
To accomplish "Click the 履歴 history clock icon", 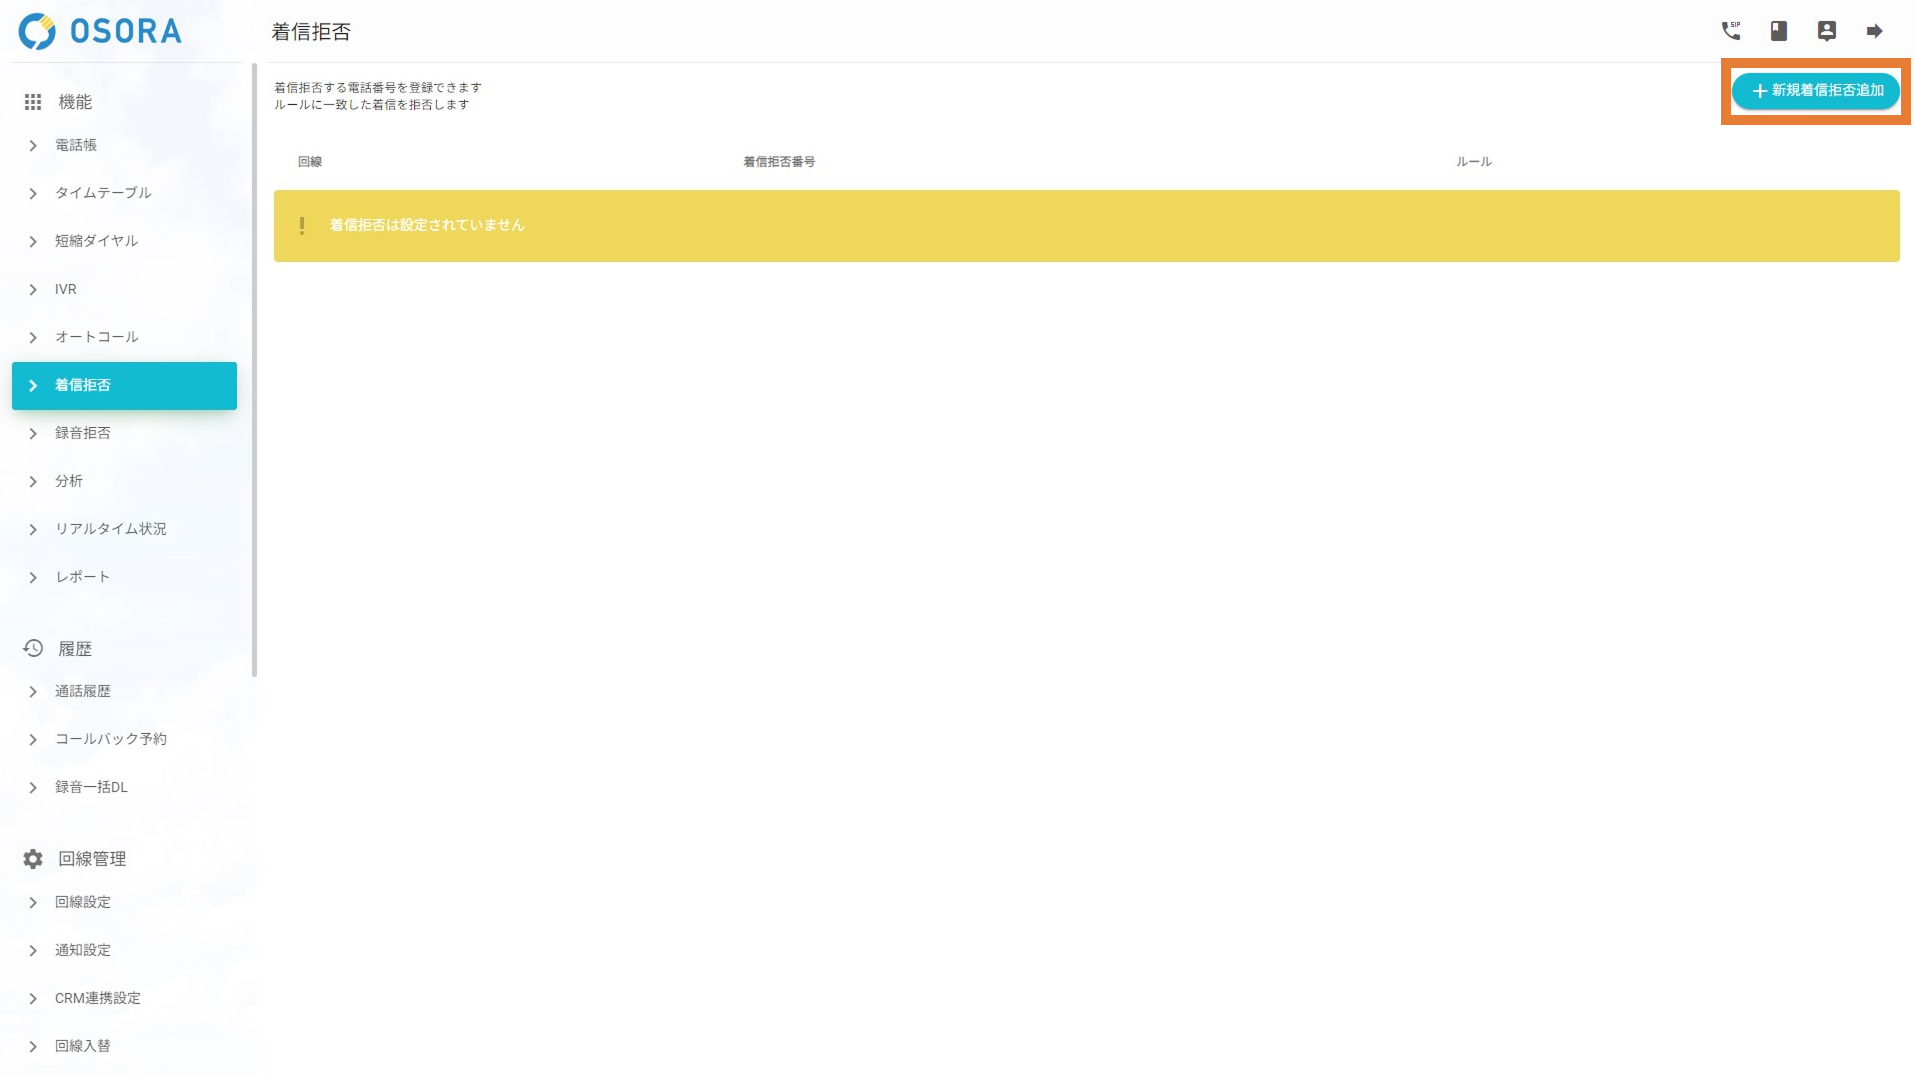I will (x=31, y=648).
